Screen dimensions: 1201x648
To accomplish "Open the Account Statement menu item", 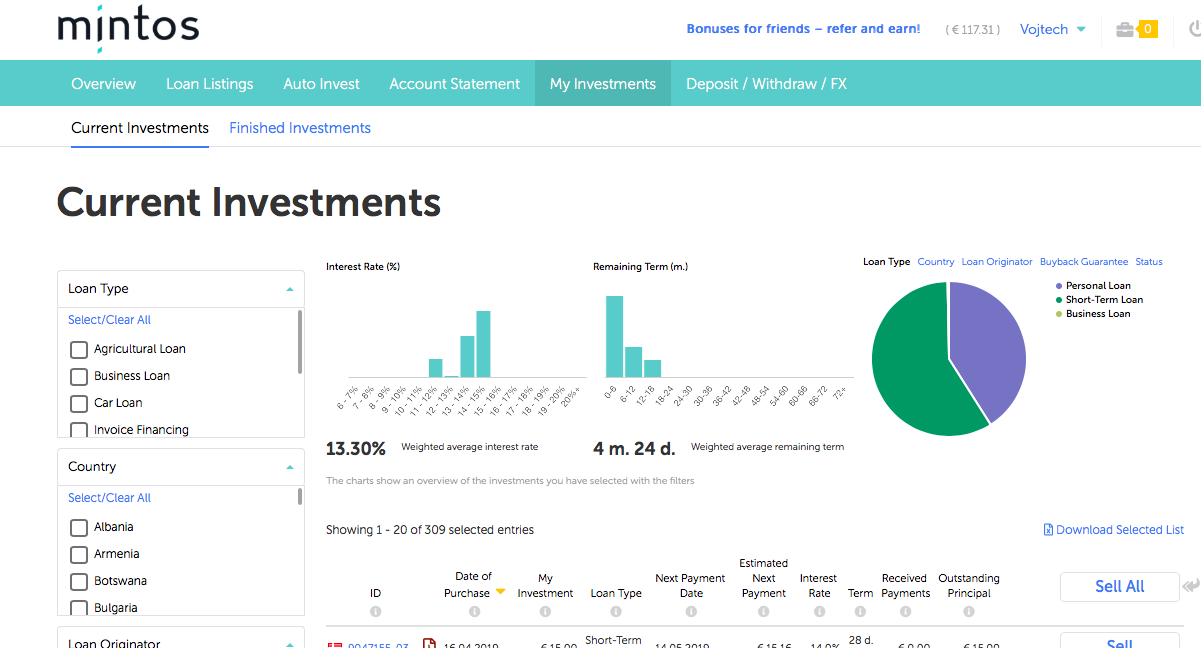I will 454,84.
